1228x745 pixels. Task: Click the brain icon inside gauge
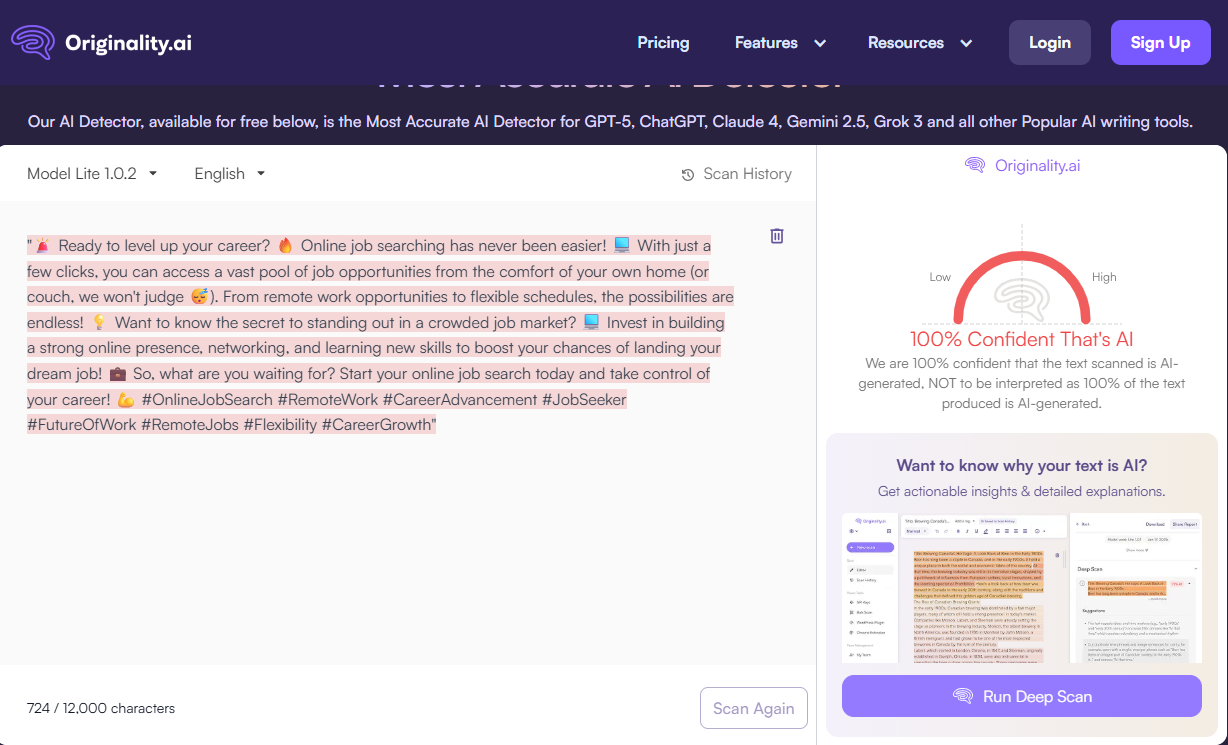(x=1021, y=302)
